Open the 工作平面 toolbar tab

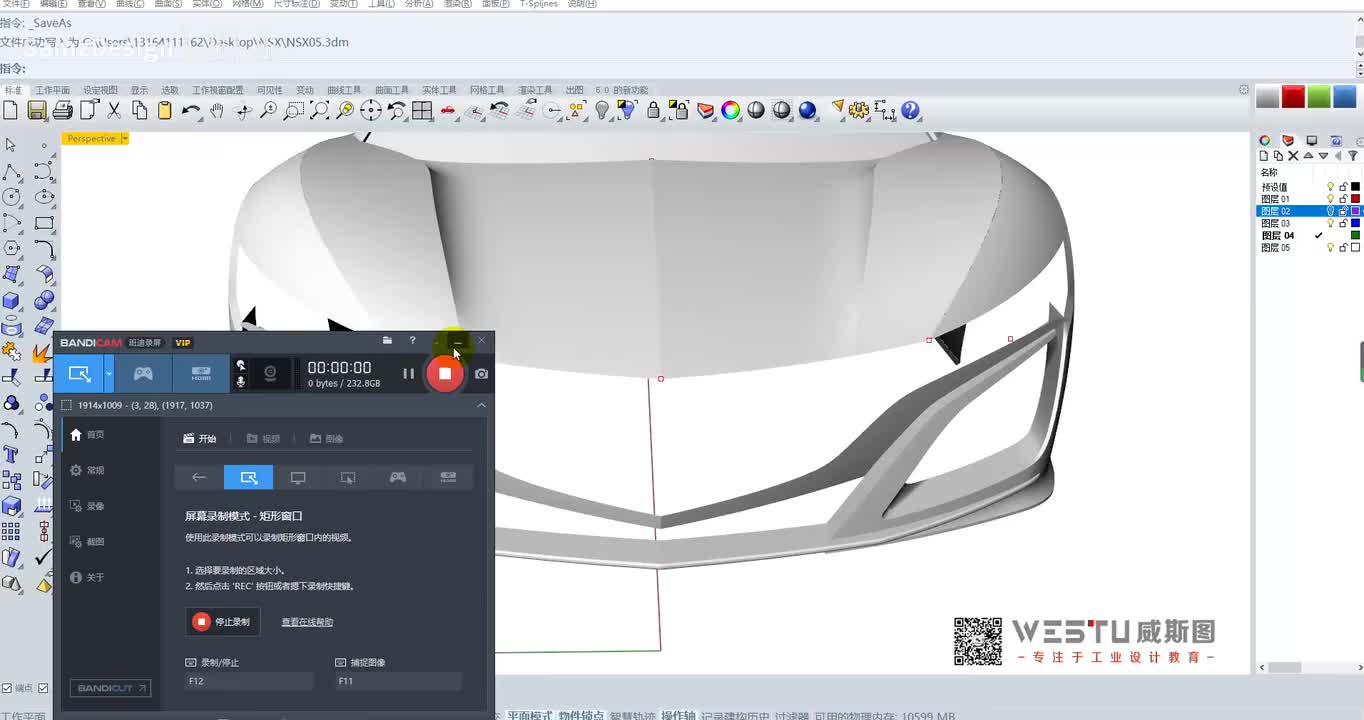[53, 90]
